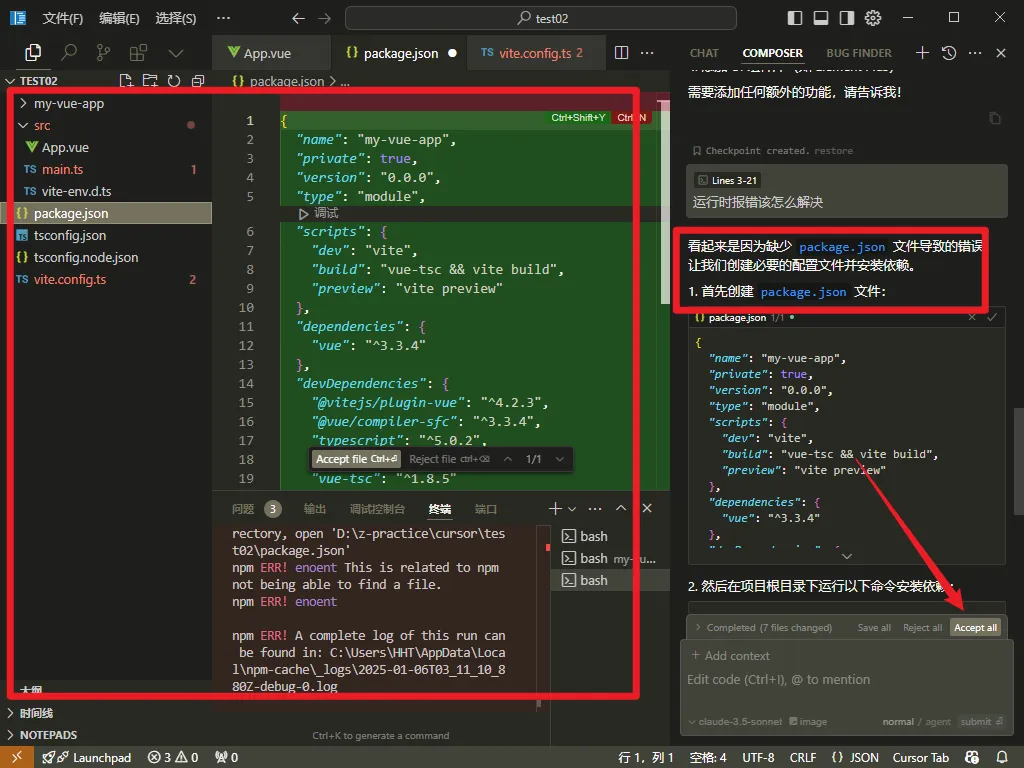Screen dimensions: 1024x768
Task: Switch composer mode to agent
Action: pyautogui.click(x=938, y=722)
